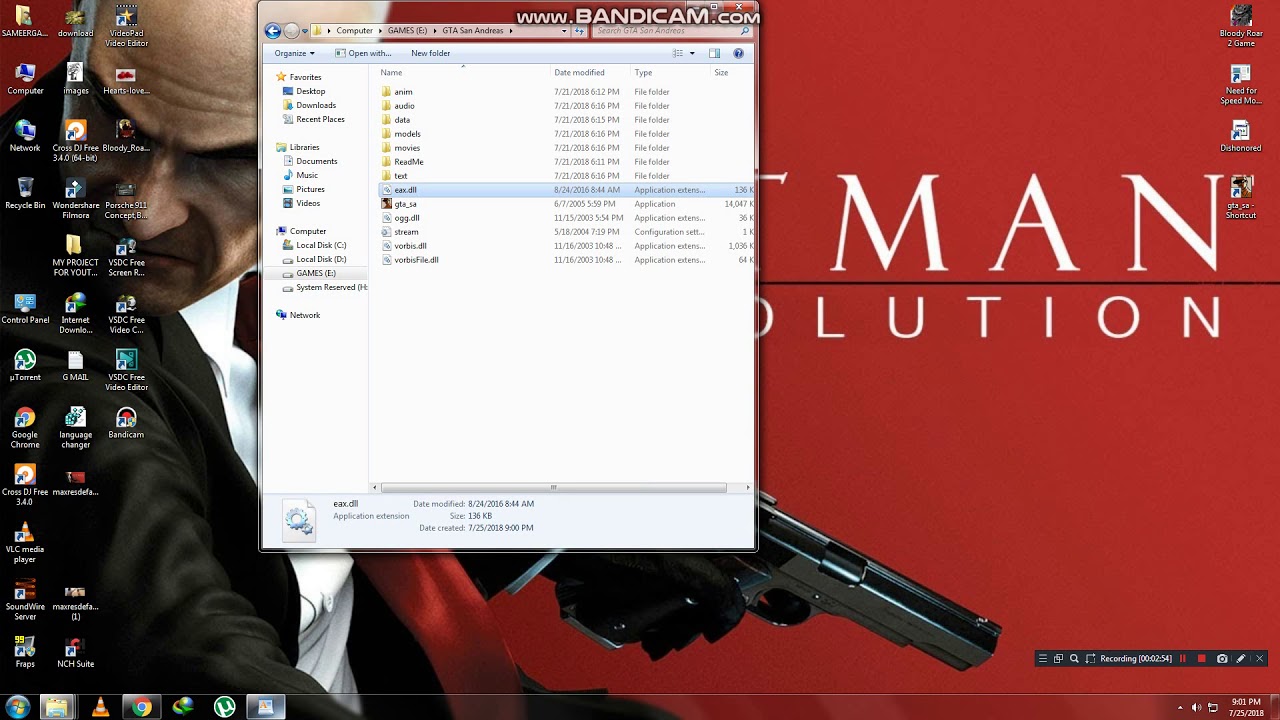Image resolution: width=1280 pixels, height=720 pixels.
Task: Click the Recycle Bin desktop icon
Action: point(25,193)
